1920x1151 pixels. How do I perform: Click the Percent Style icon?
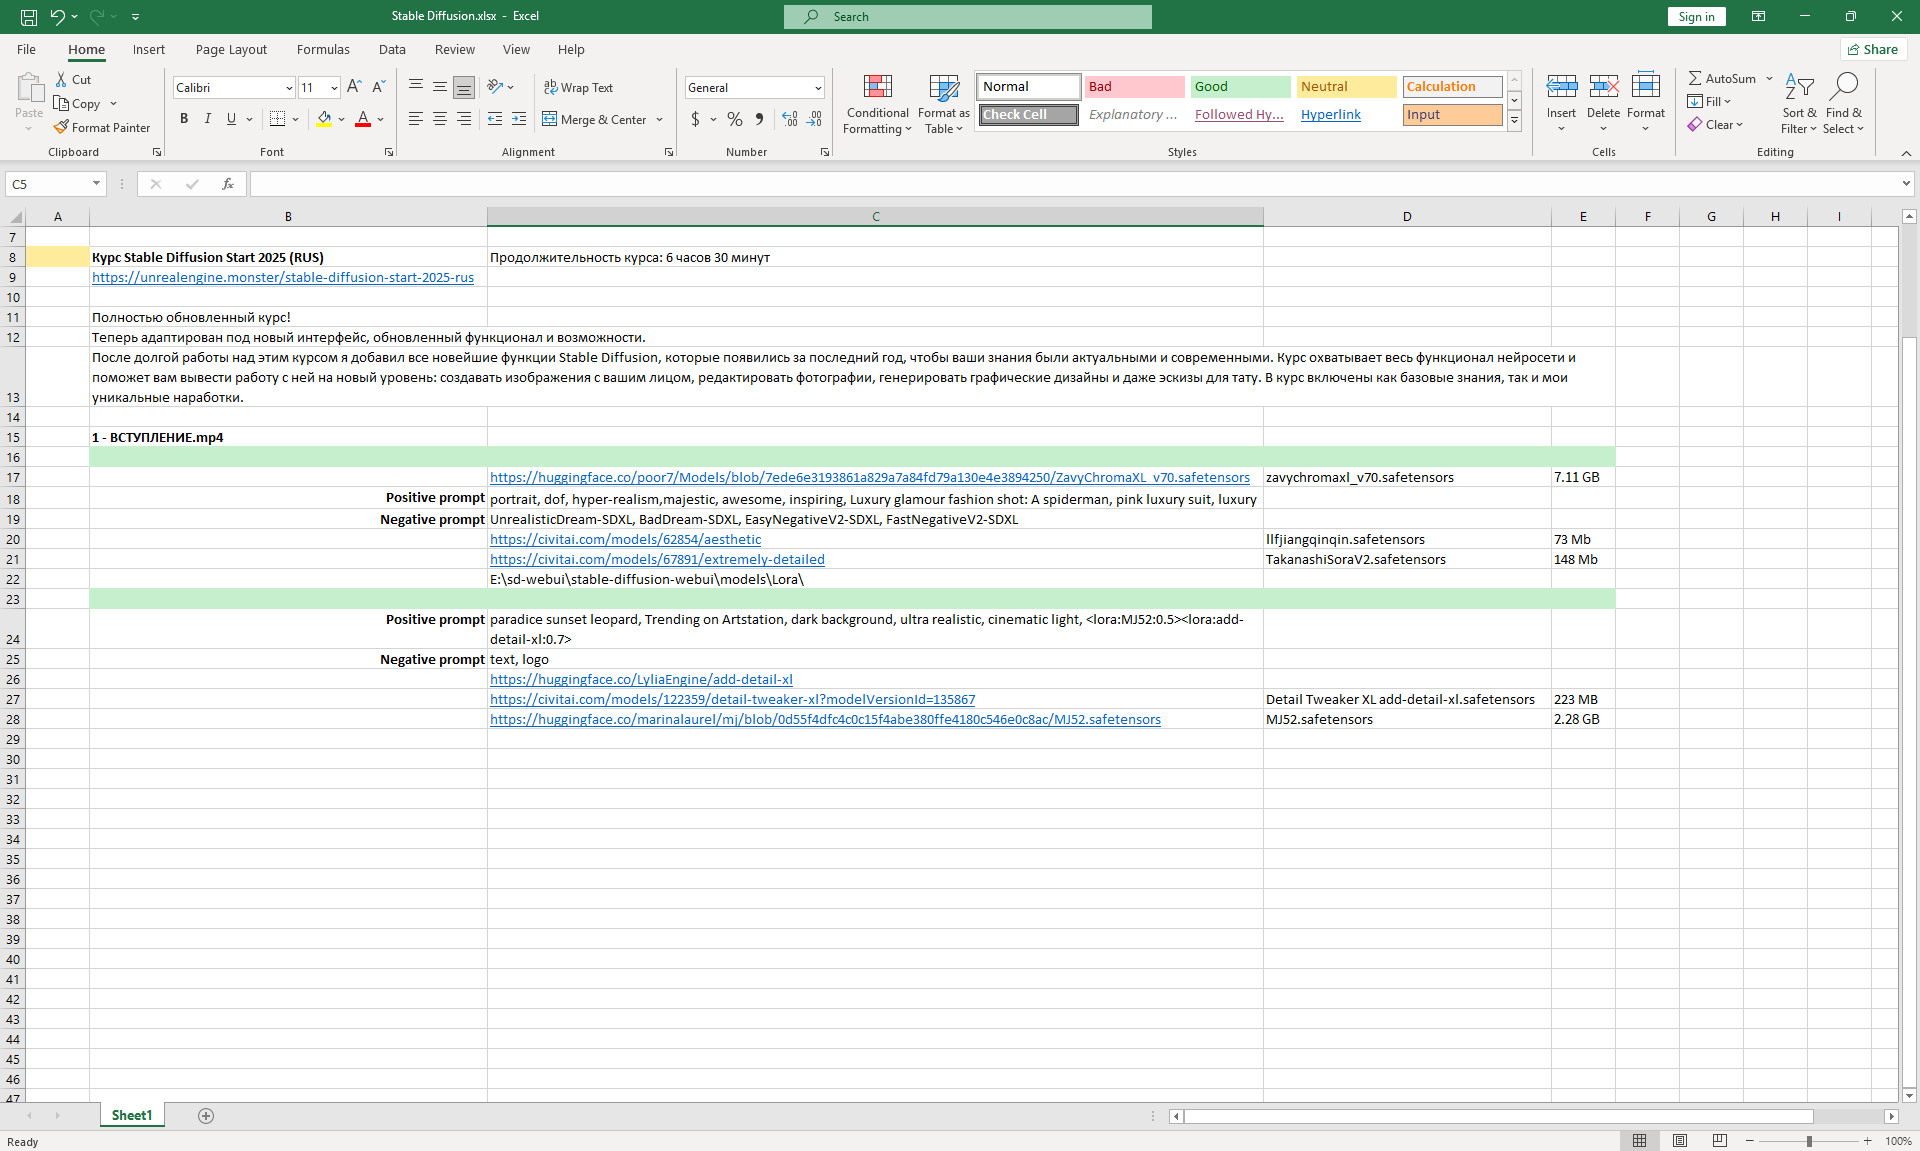point(735,119)
